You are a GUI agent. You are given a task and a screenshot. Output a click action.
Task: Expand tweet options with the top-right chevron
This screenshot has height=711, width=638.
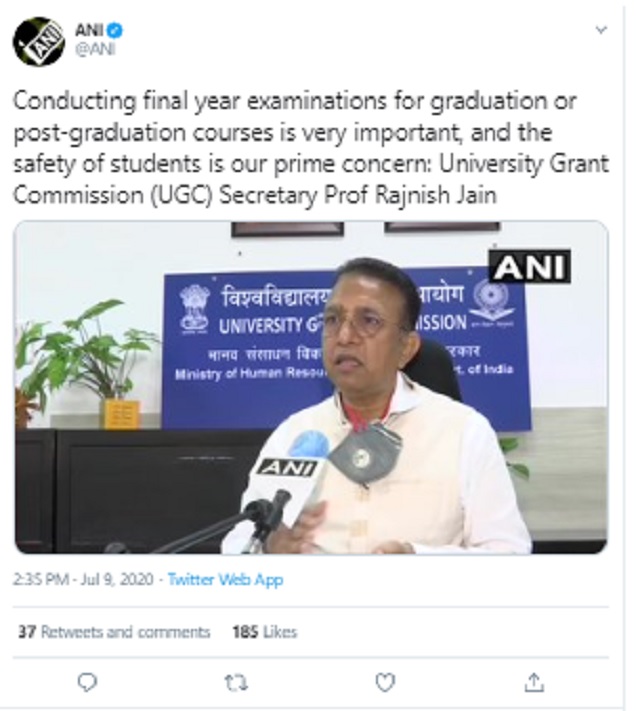point(601,31)
